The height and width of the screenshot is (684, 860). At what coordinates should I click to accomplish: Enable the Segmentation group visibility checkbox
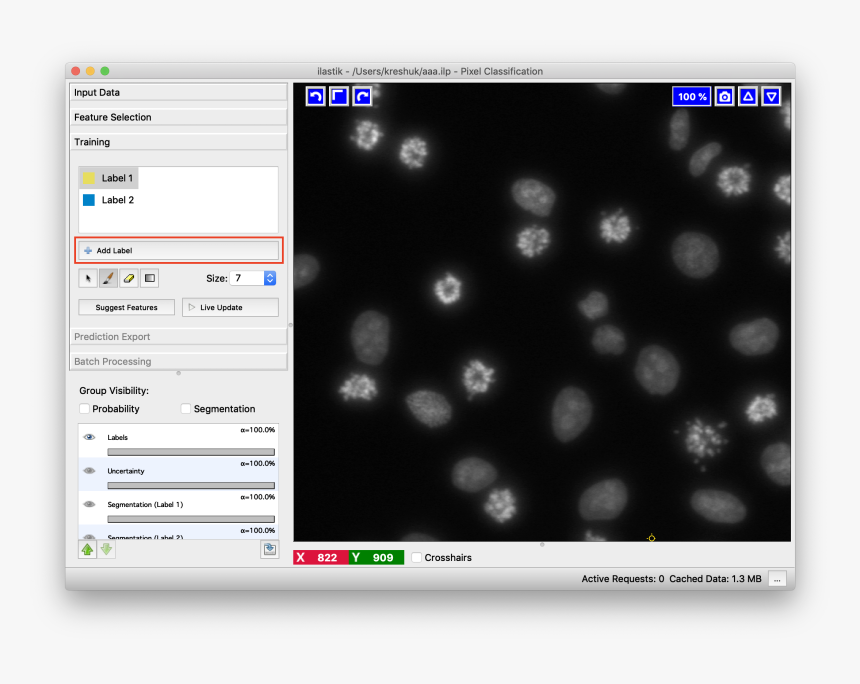[186, 409]
